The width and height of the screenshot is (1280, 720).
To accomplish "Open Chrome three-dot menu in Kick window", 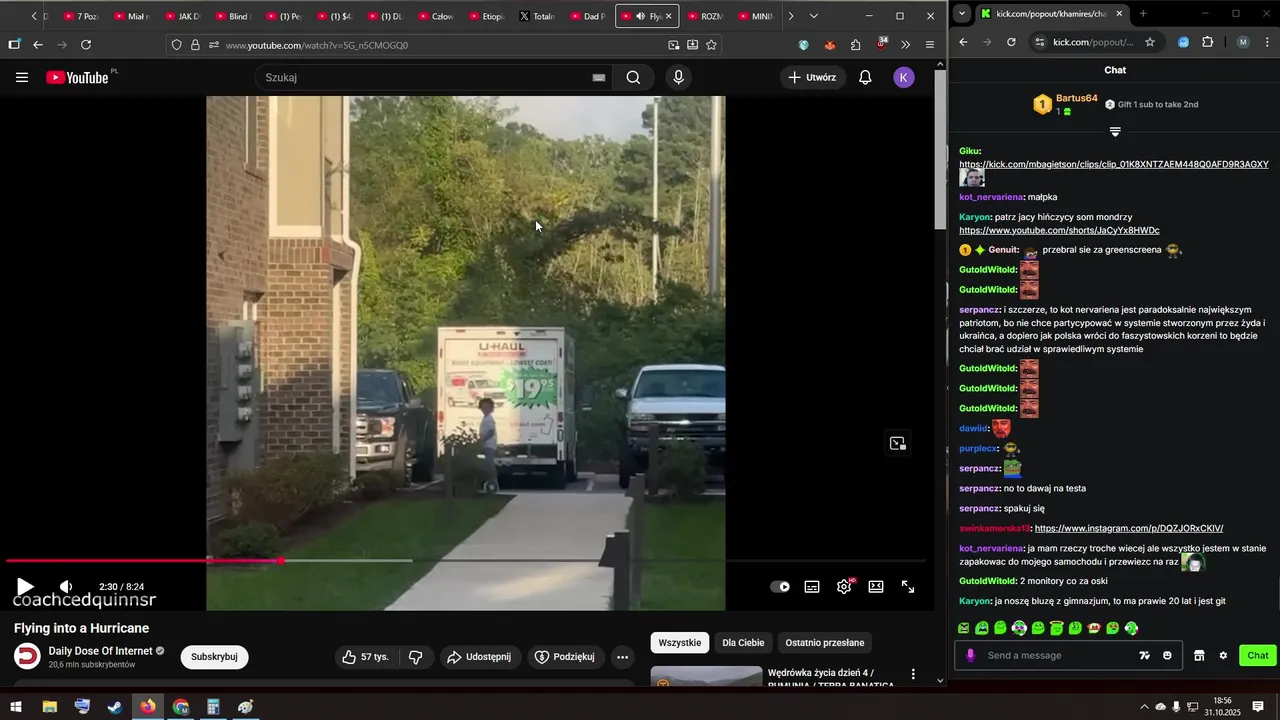I will (1267, 42).
